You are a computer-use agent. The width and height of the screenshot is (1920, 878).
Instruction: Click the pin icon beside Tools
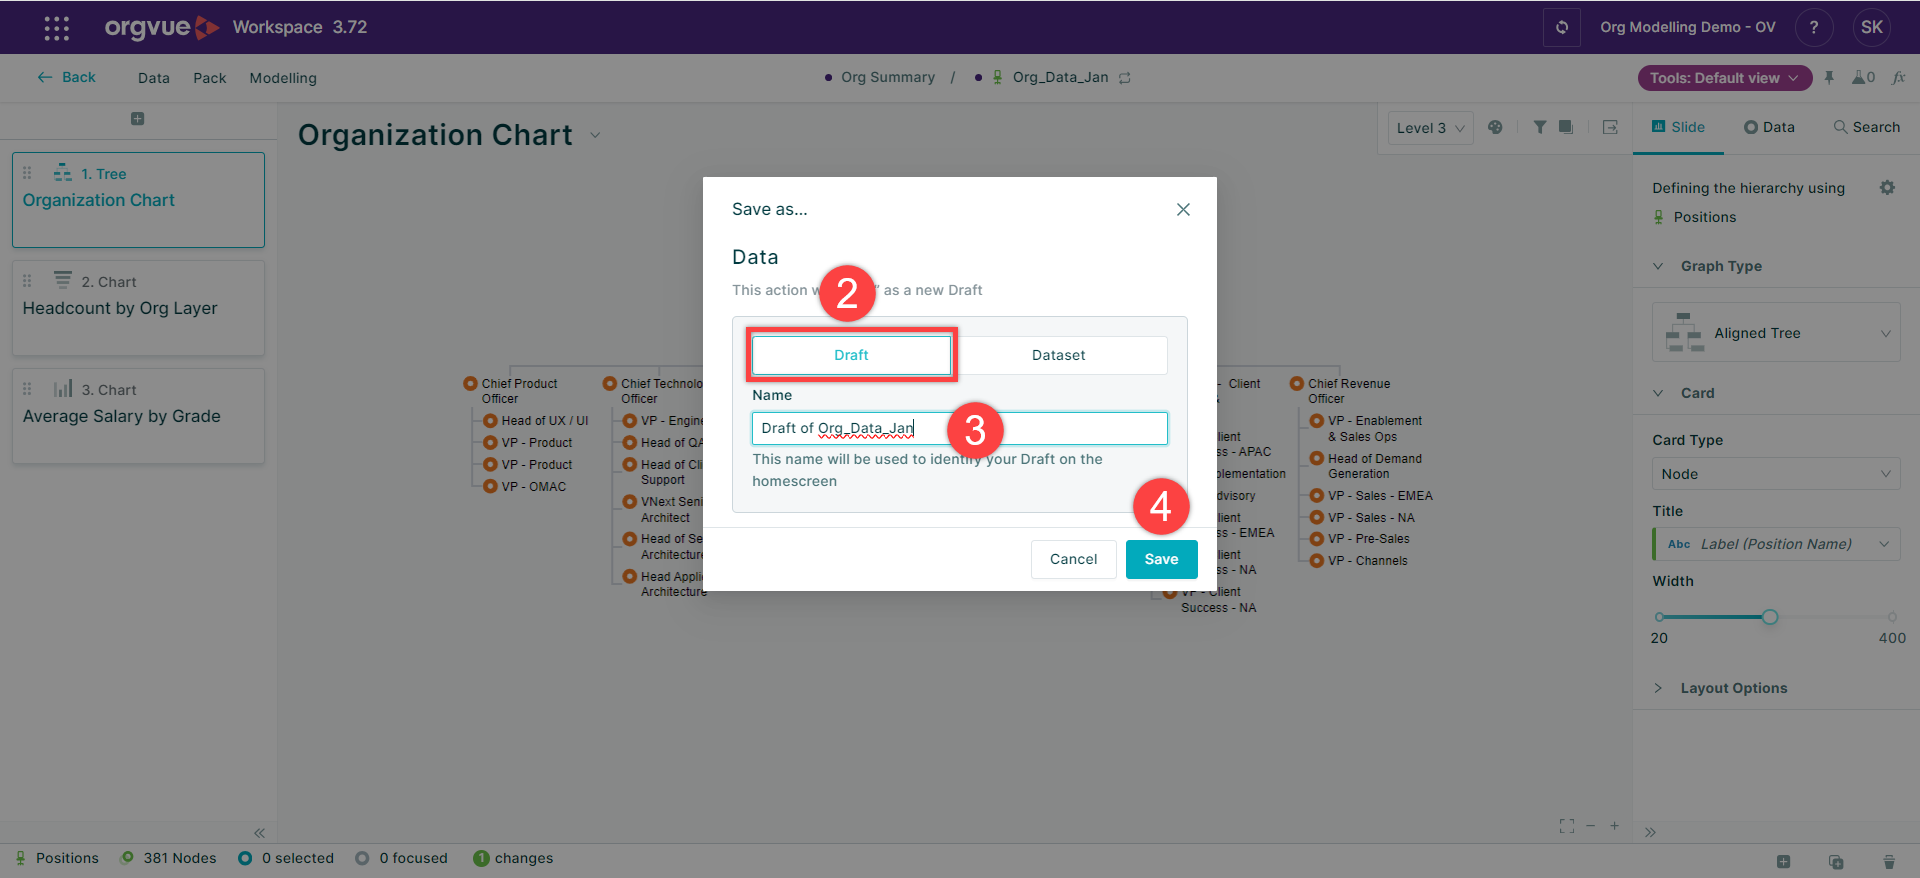1829,78
